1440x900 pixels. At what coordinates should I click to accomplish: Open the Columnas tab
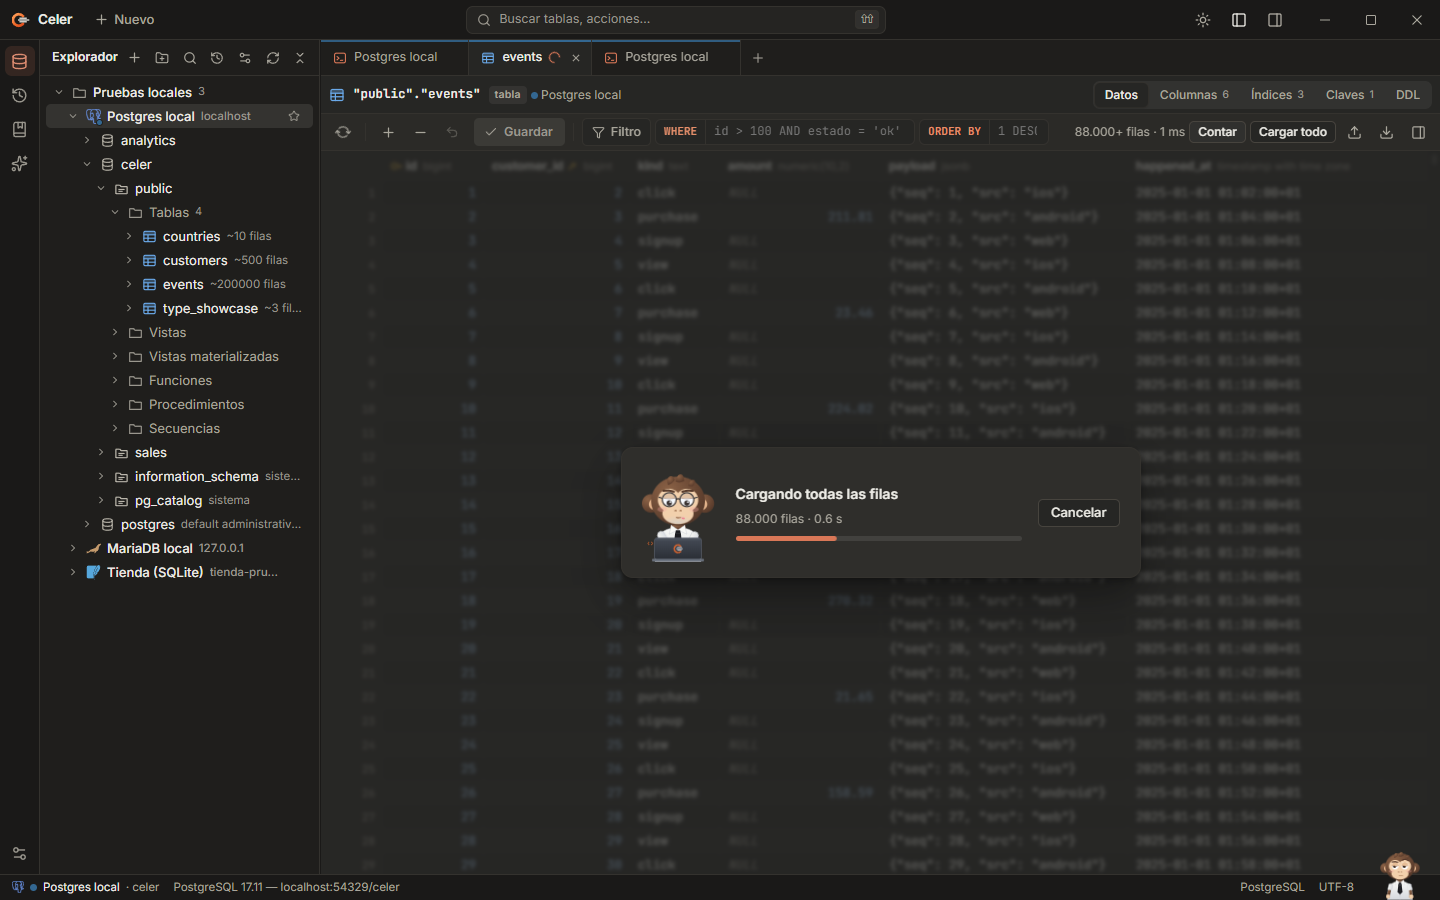click(x=1194, y=95)
